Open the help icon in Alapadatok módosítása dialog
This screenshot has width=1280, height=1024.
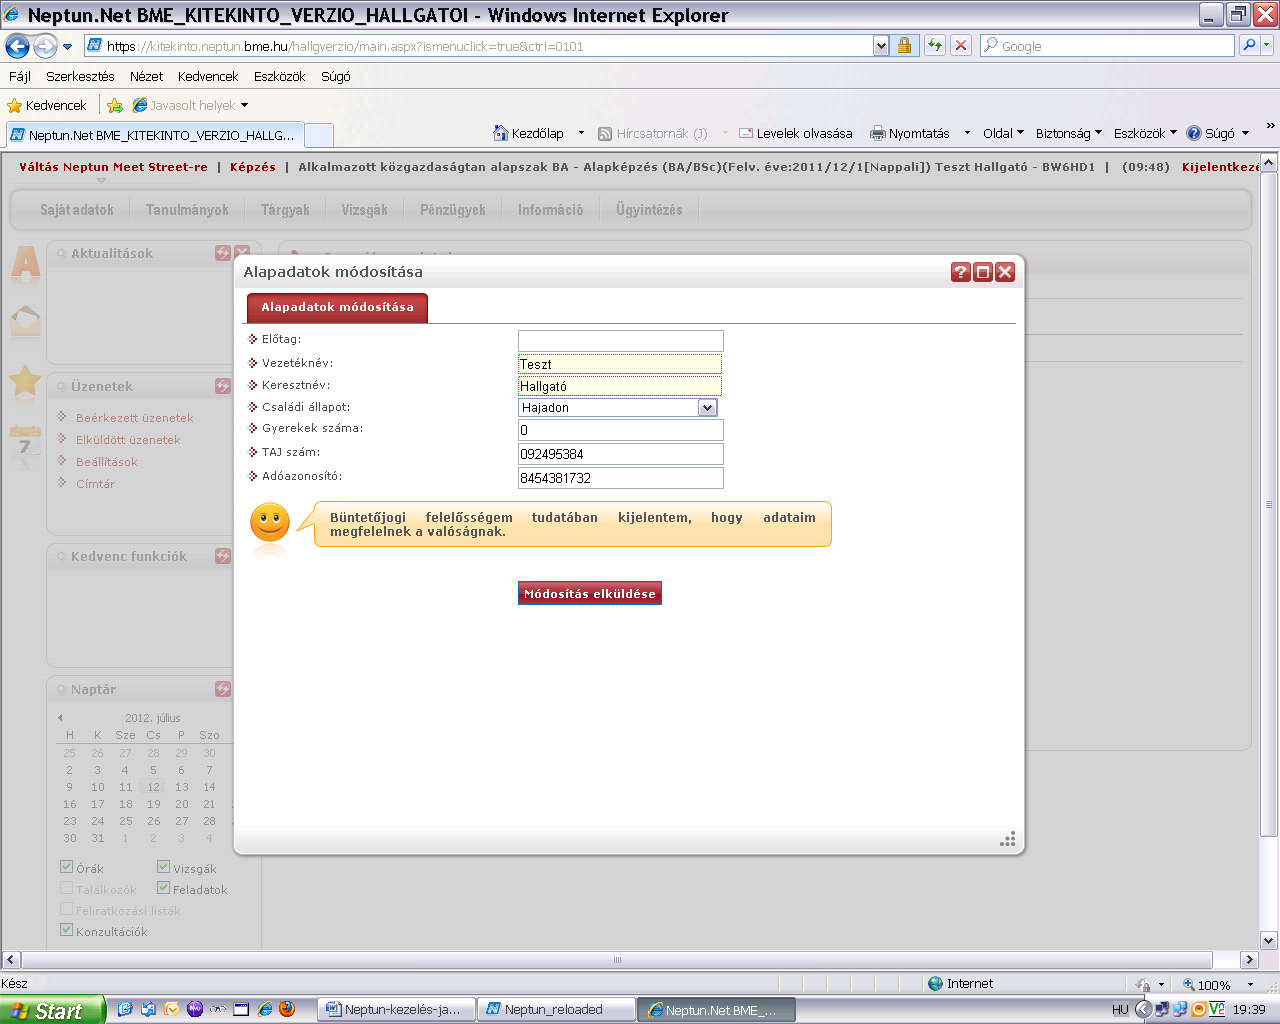961,272
